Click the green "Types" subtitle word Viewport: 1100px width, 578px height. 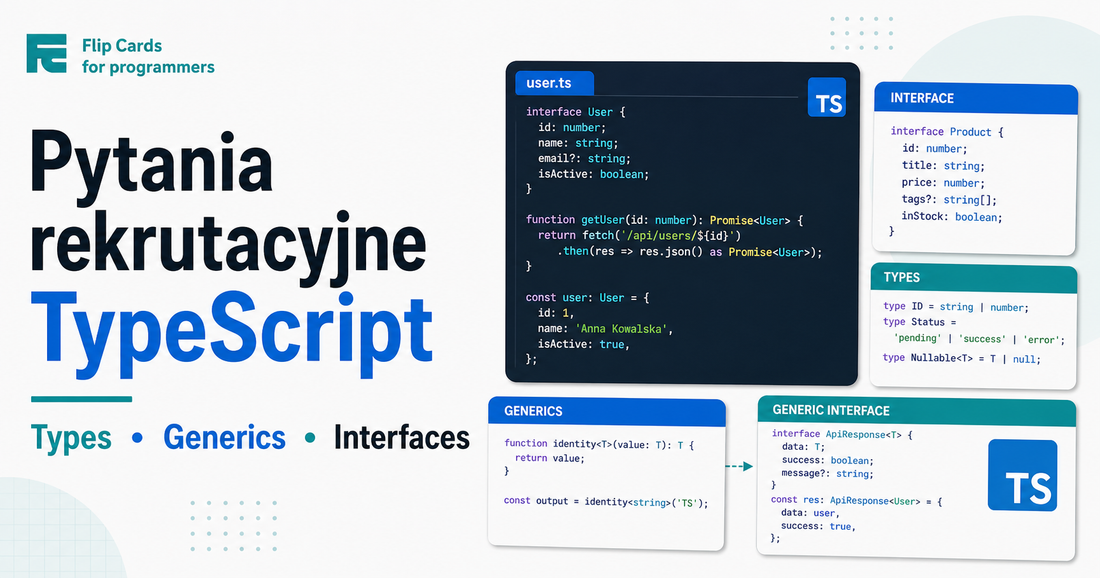tap(71, 438)
